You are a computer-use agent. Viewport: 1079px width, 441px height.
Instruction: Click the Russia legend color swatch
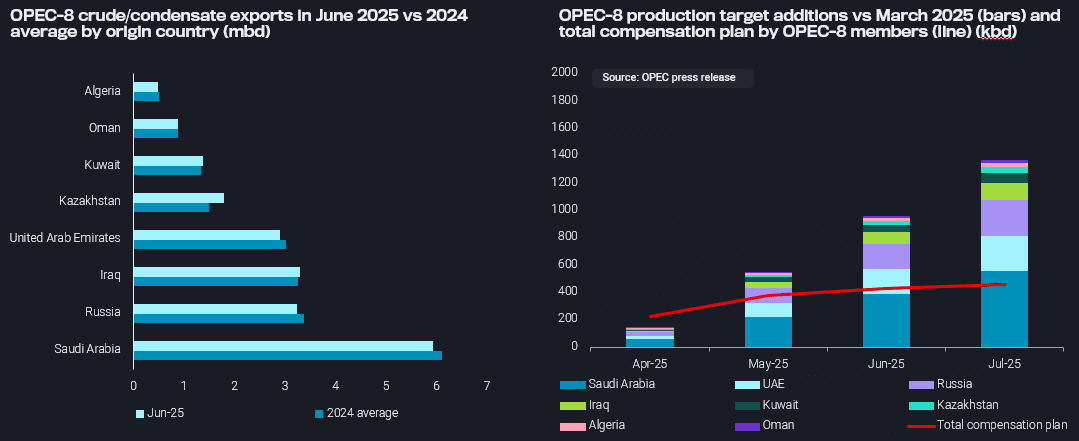921,385
